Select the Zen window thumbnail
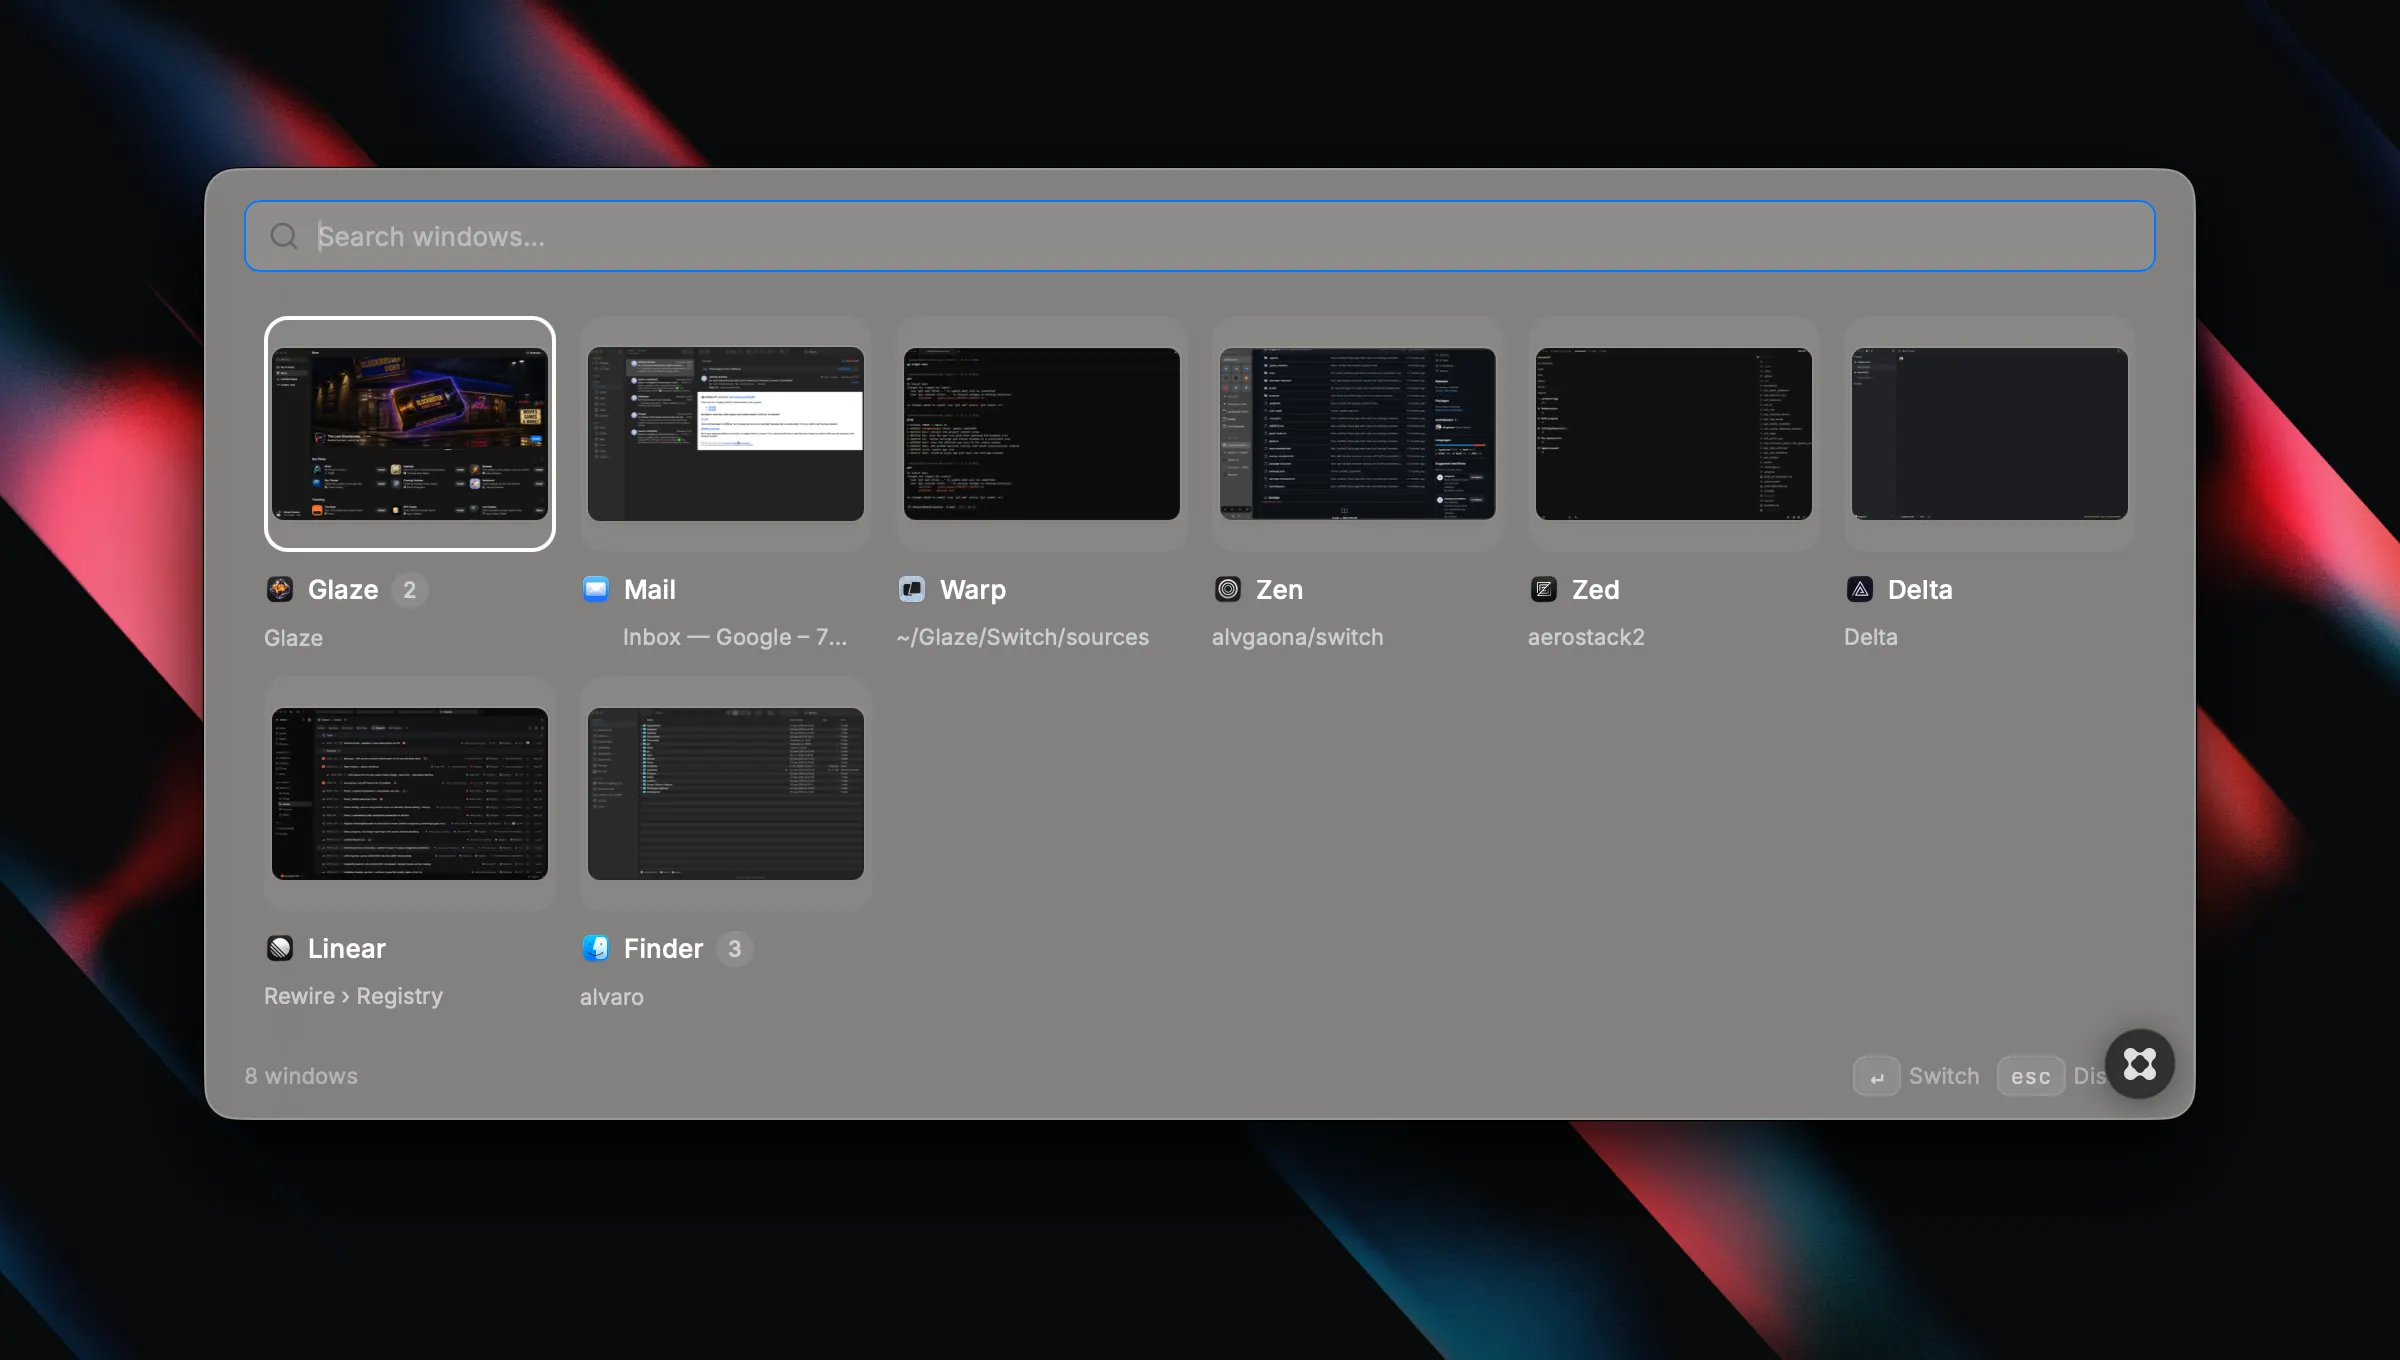The height and width of the screenshot is (1360, 2400). 1358,434
